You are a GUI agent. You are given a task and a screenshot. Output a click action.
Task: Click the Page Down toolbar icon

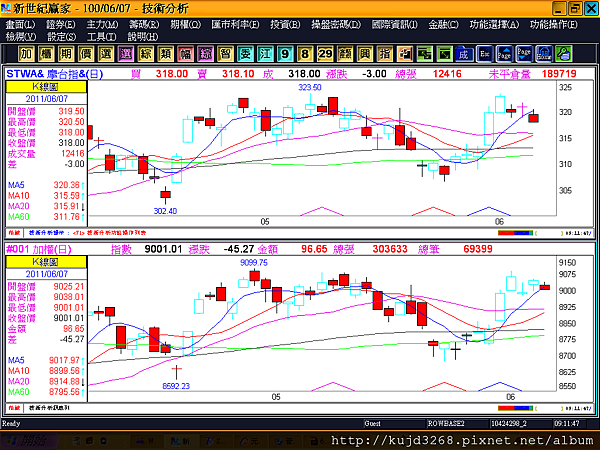tap(524, 54)
